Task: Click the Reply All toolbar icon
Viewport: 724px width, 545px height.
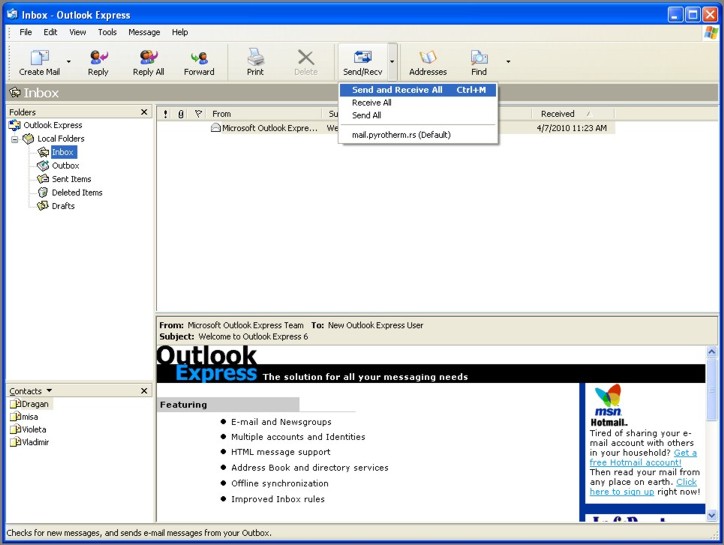Action: click(149, 57)
